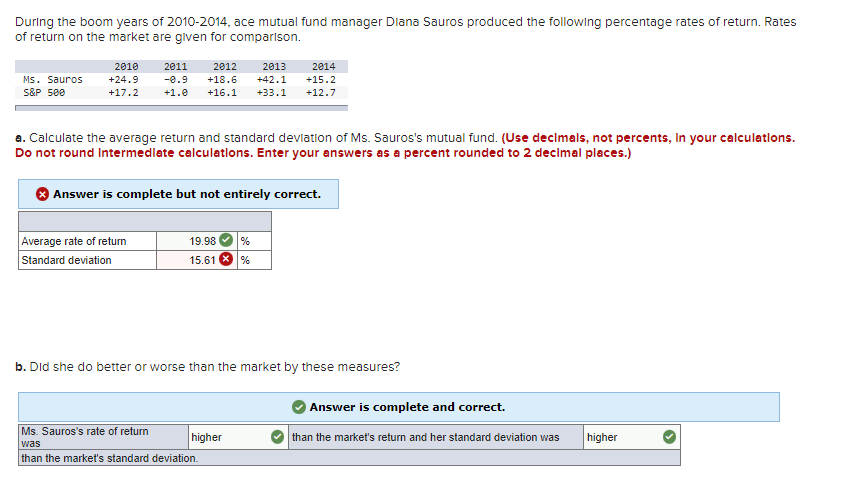Click the check icon in the second 'higher' dropdown
This screenshot has width=849, height=479.
pyautogui.click(x=669, y=437)
